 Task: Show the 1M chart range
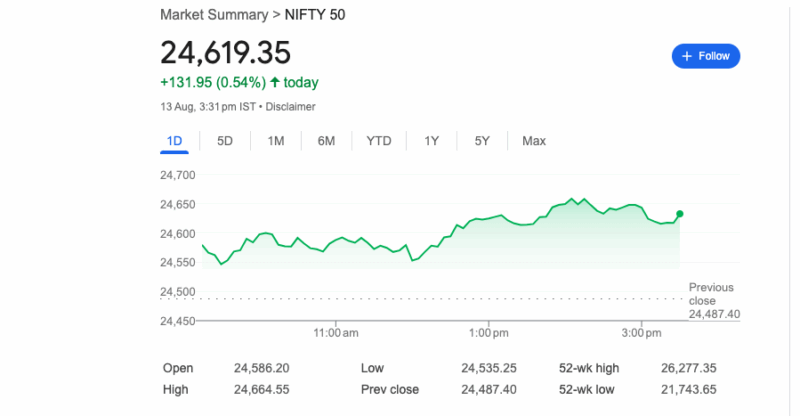(276, 141)
